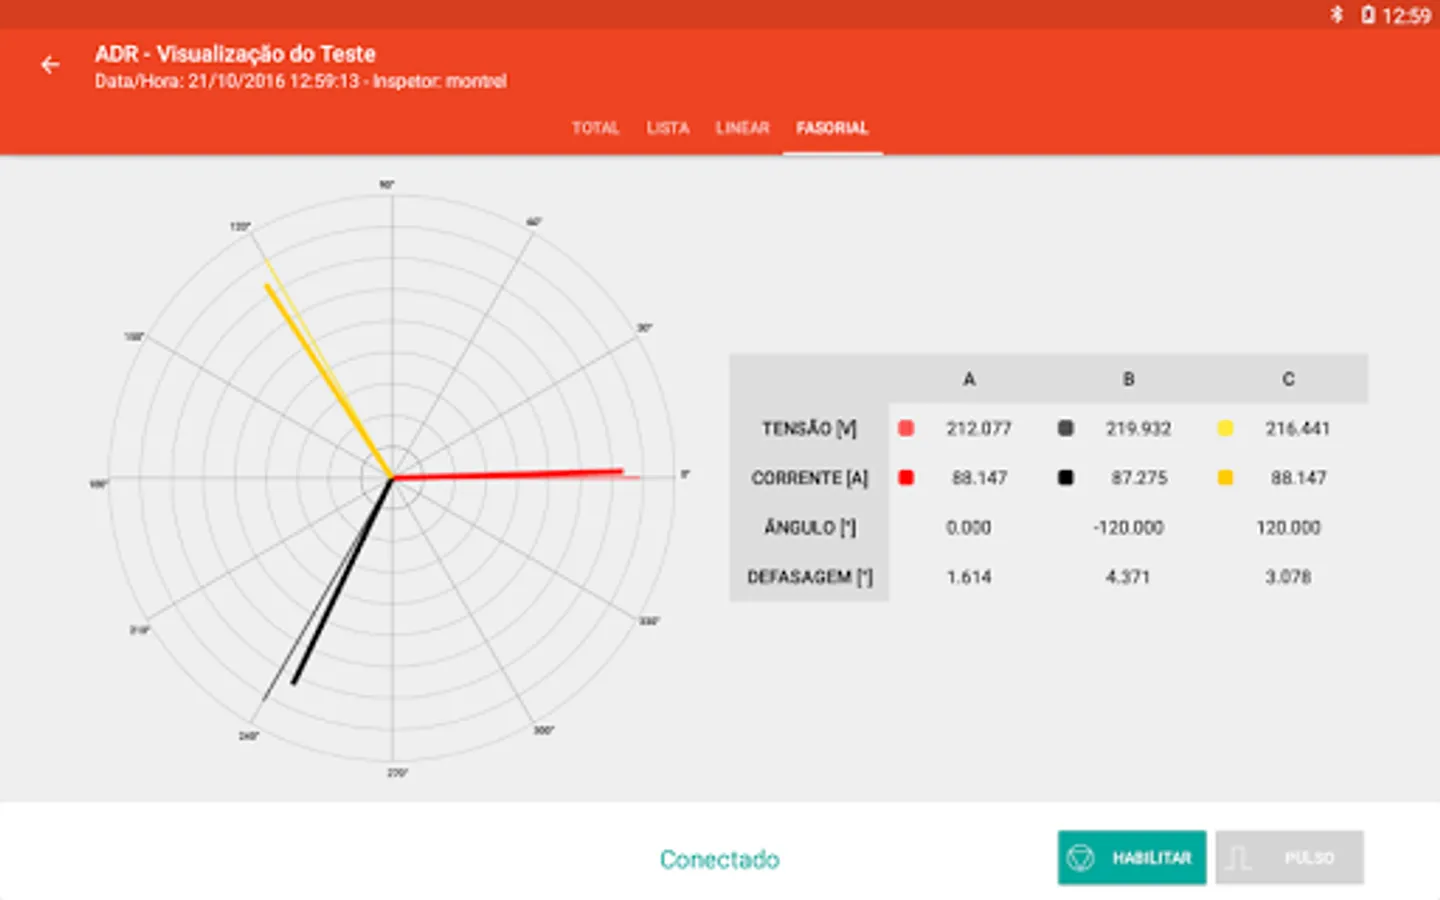Select voltage value 219.932
Image resolution: width=1440 pixels, height=900 pixels.
(x=1138, y=428)
